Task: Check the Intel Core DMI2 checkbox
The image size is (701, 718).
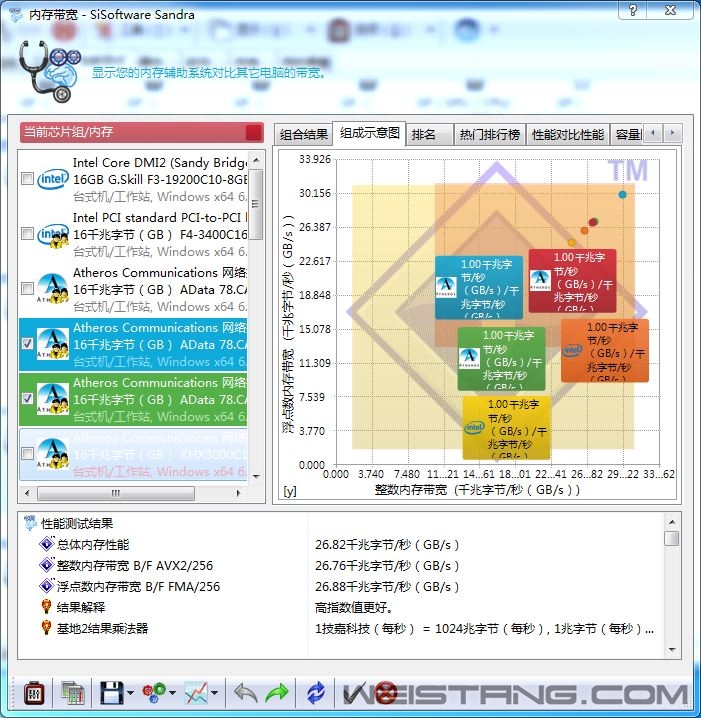Action: coord(28,179)
